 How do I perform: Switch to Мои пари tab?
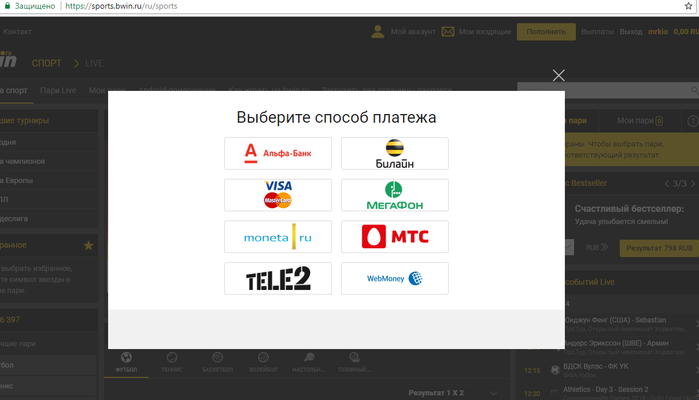640,120
